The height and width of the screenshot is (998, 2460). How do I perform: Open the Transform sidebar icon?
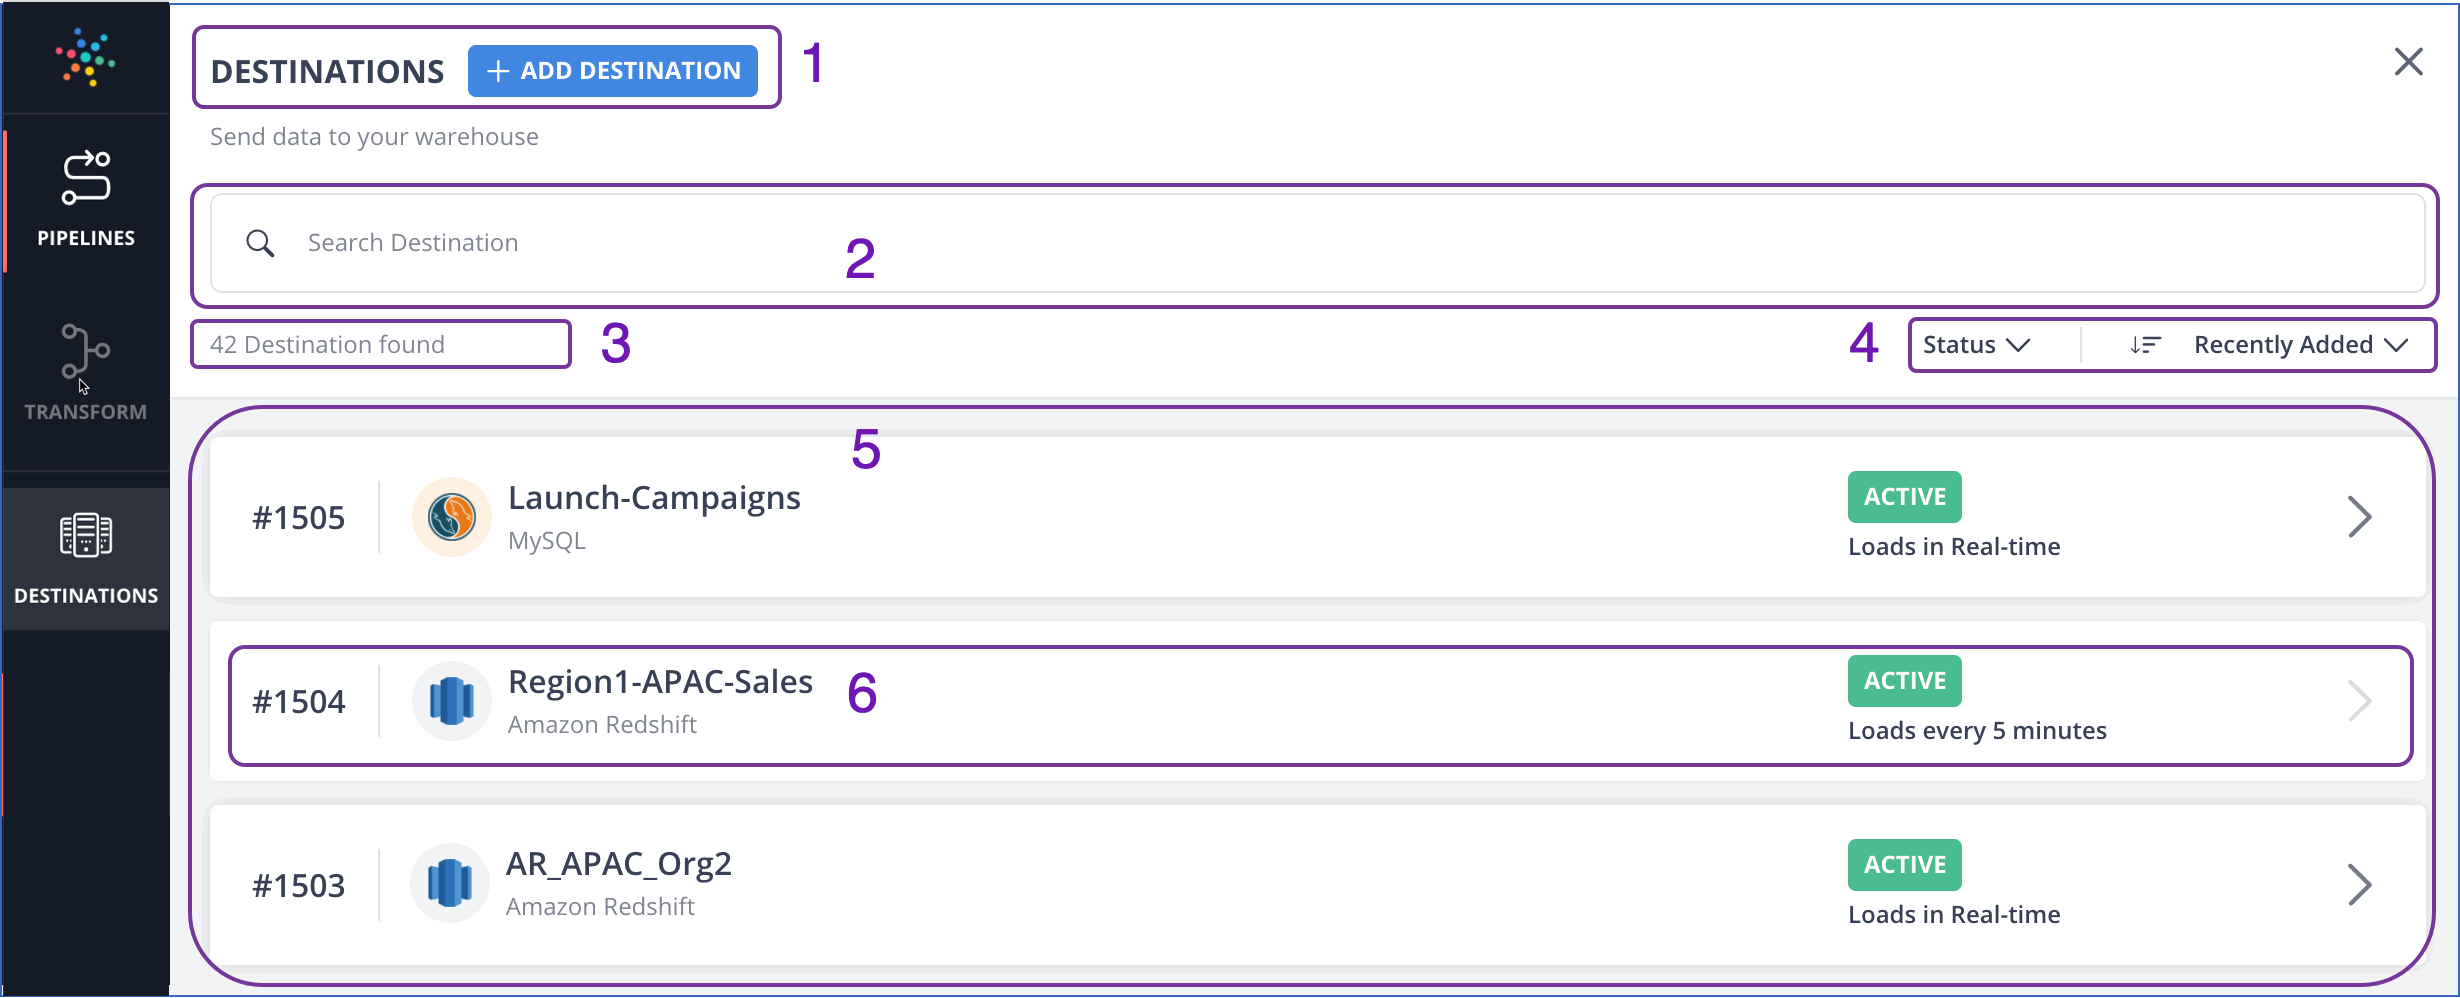(x=85, y=352)
